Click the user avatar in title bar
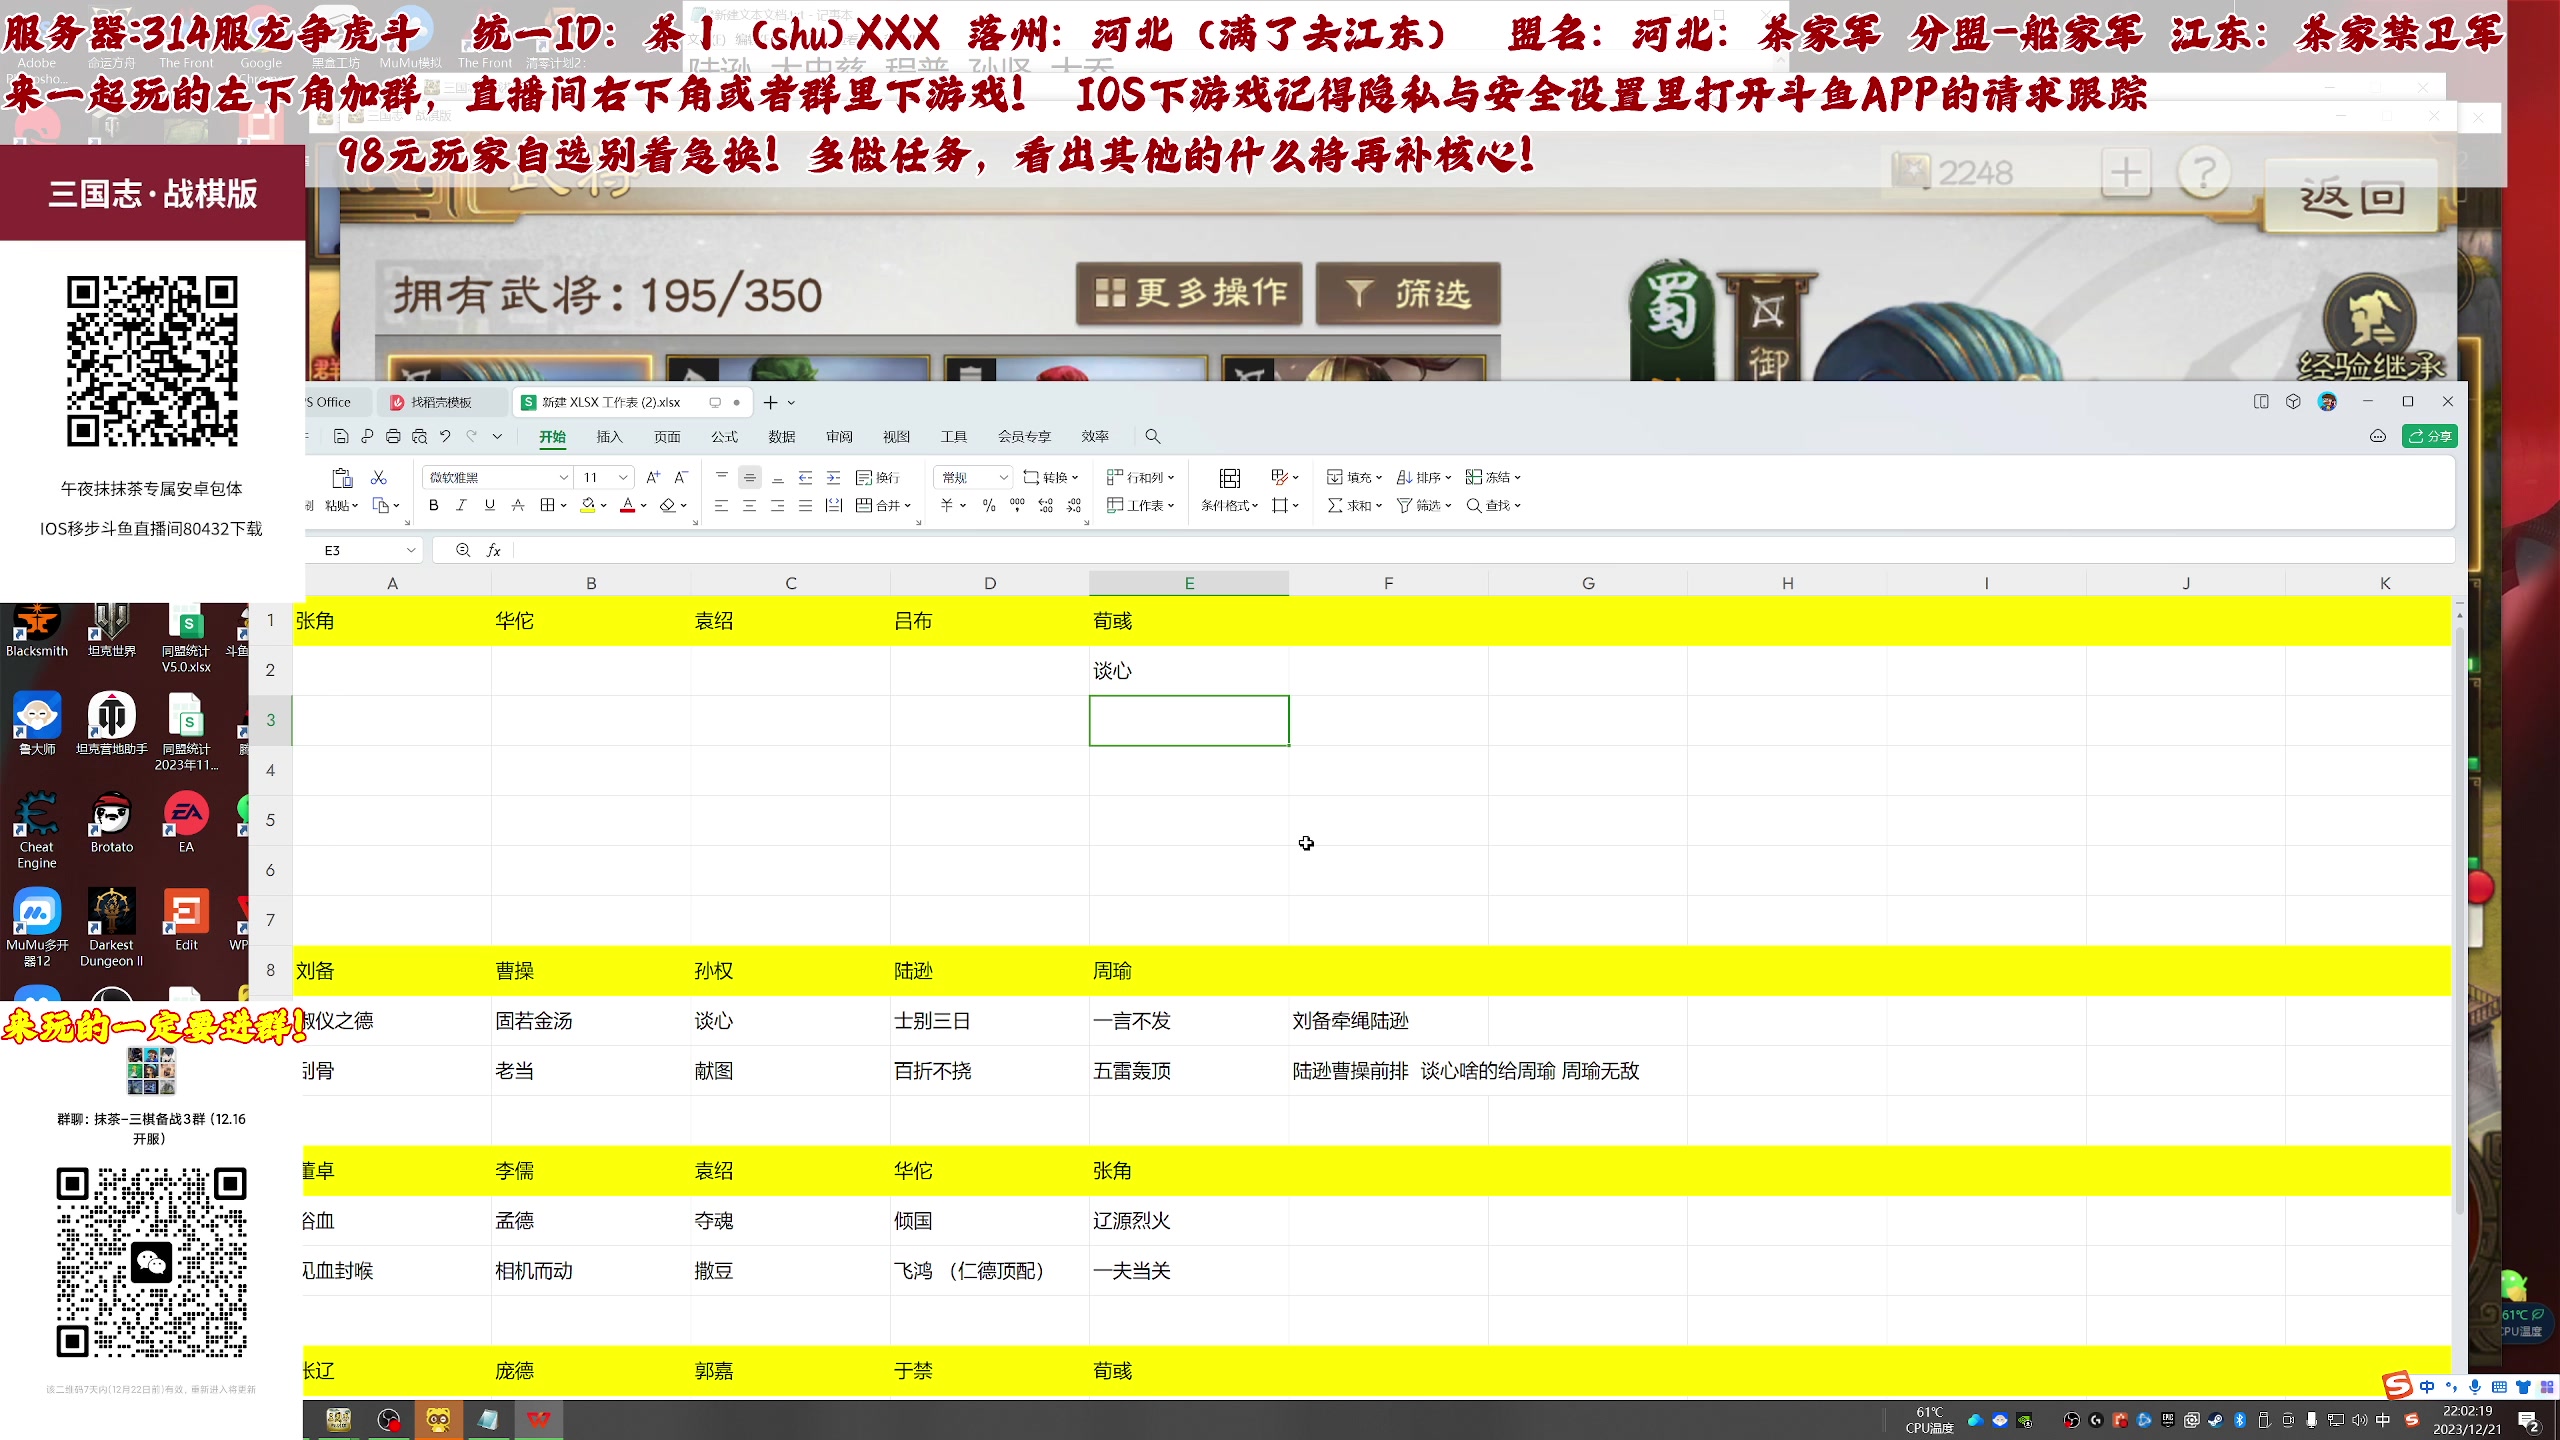The height and width of the screenshot is (1440, 2560). [x=2328, y=401]
